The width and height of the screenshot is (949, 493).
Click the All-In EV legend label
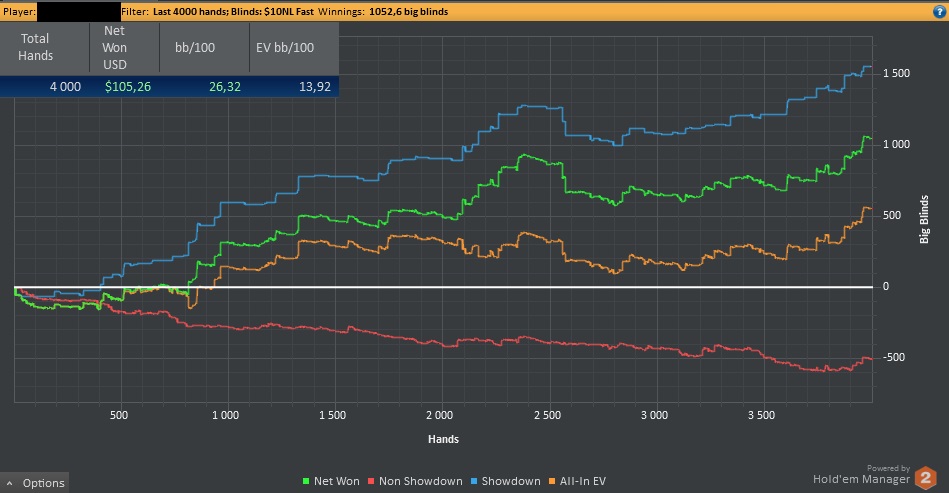[x=582, y=482]
